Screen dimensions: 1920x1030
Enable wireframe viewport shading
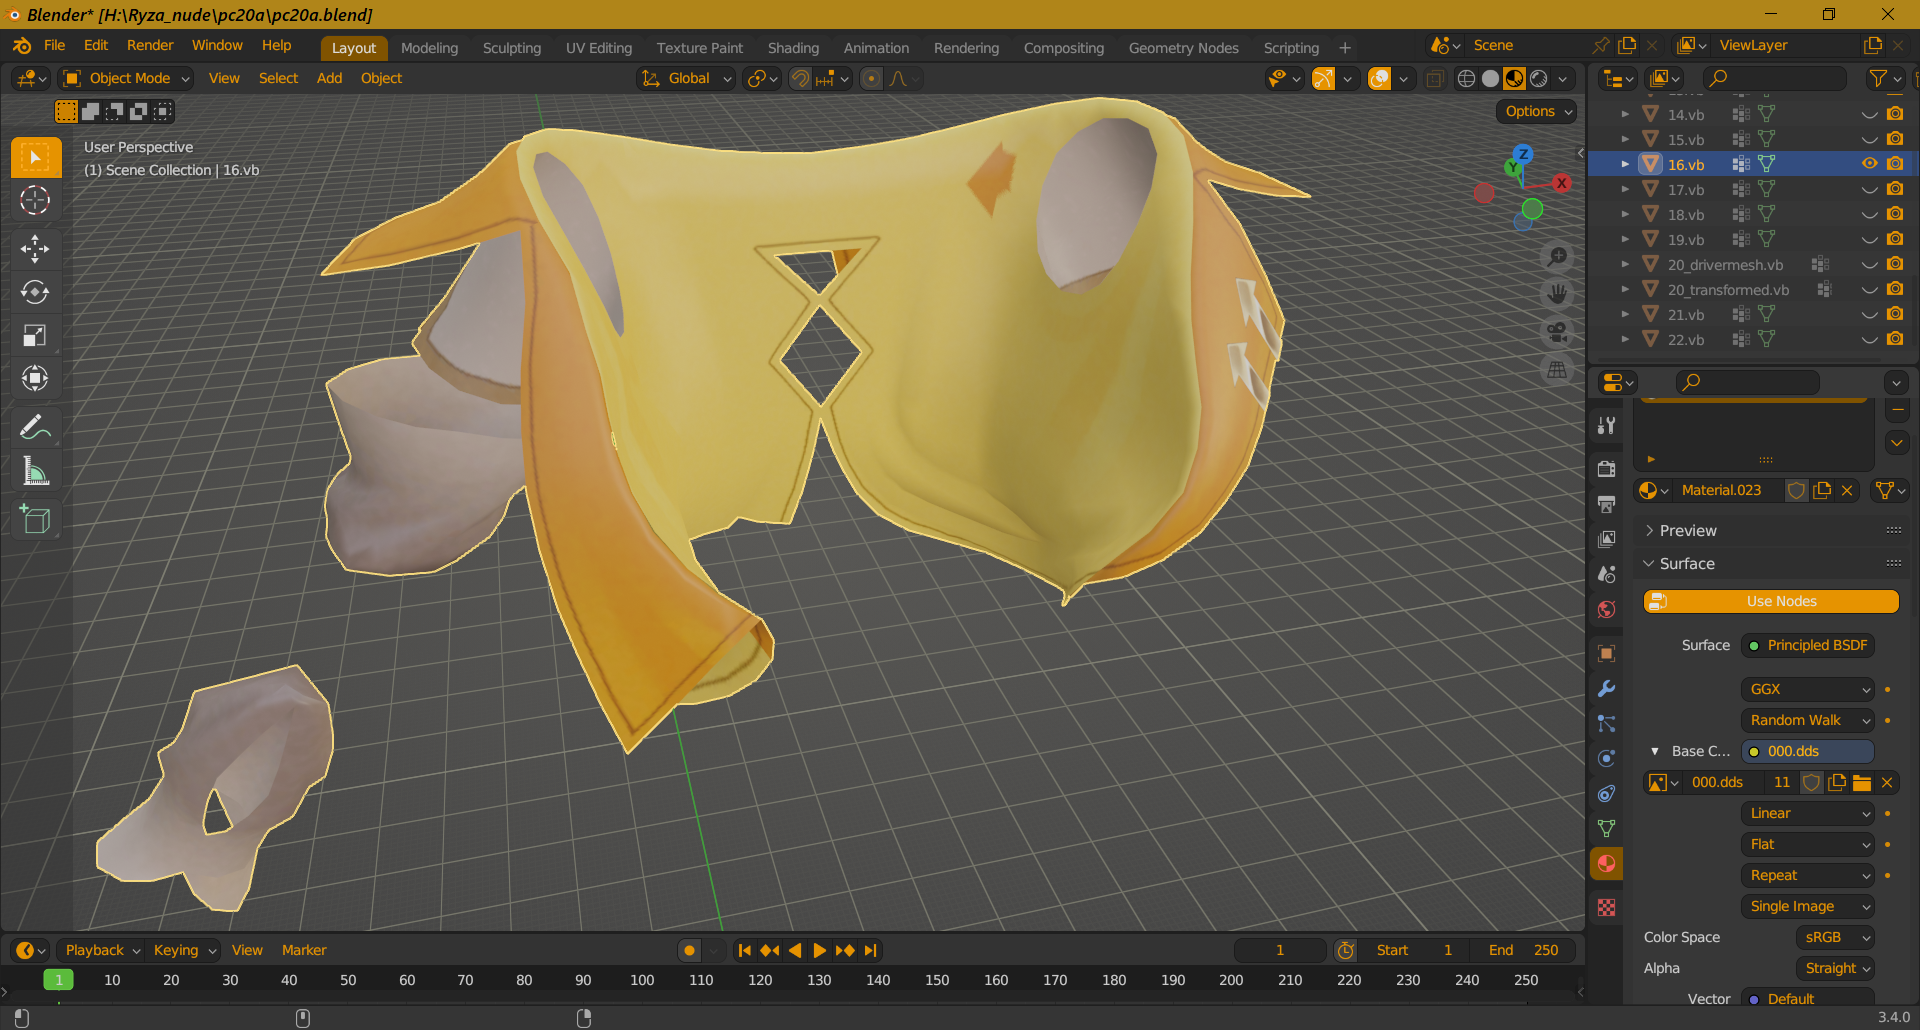(1466, 79)
